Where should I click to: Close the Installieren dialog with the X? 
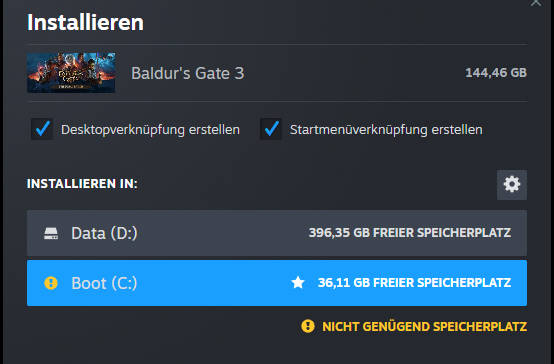click(536, 3)
